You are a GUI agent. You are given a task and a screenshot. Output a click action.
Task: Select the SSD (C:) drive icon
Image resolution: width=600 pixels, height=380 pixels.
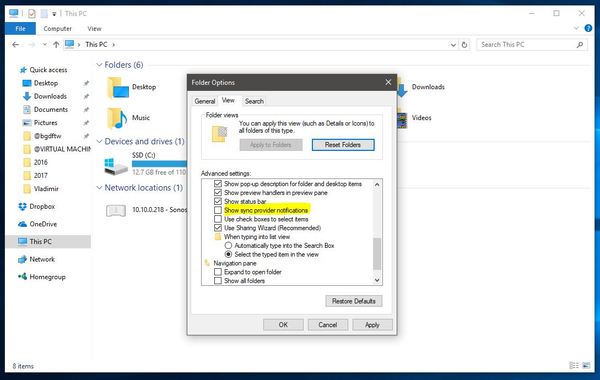116,167
